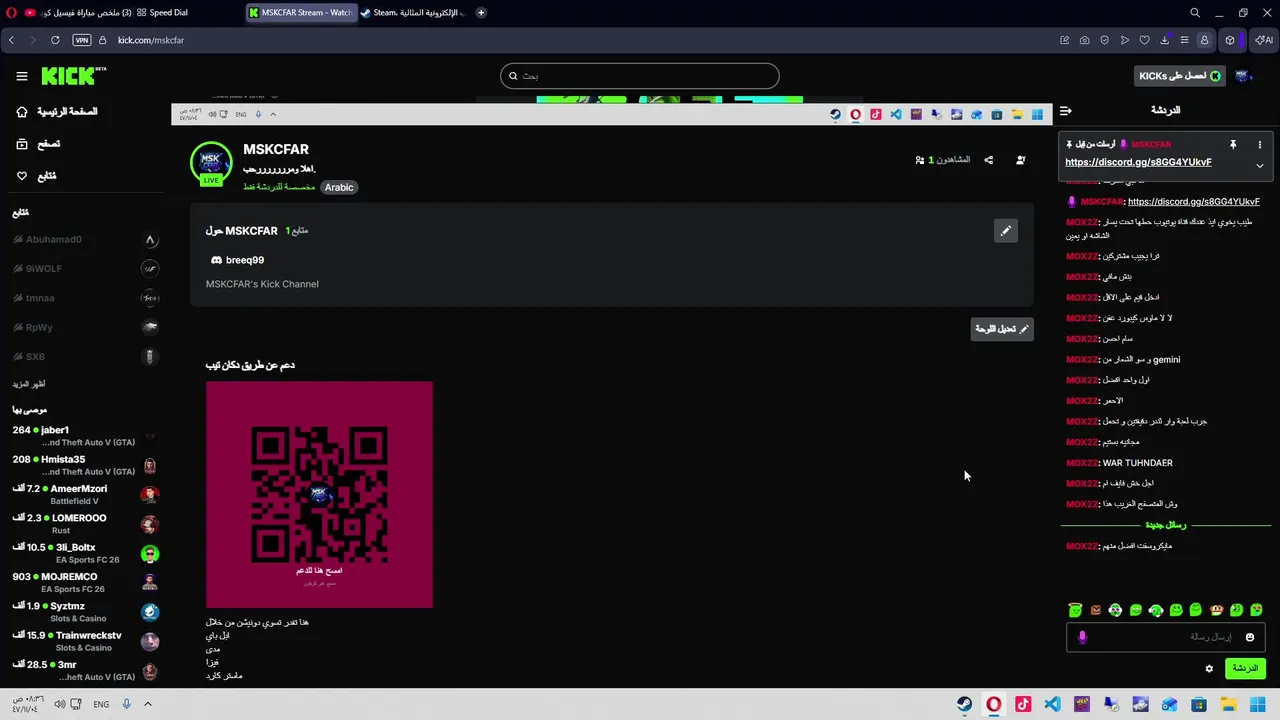Viewport: 1280px width, 720px height.
Task: Open a new browser tab
Action: 481,13
